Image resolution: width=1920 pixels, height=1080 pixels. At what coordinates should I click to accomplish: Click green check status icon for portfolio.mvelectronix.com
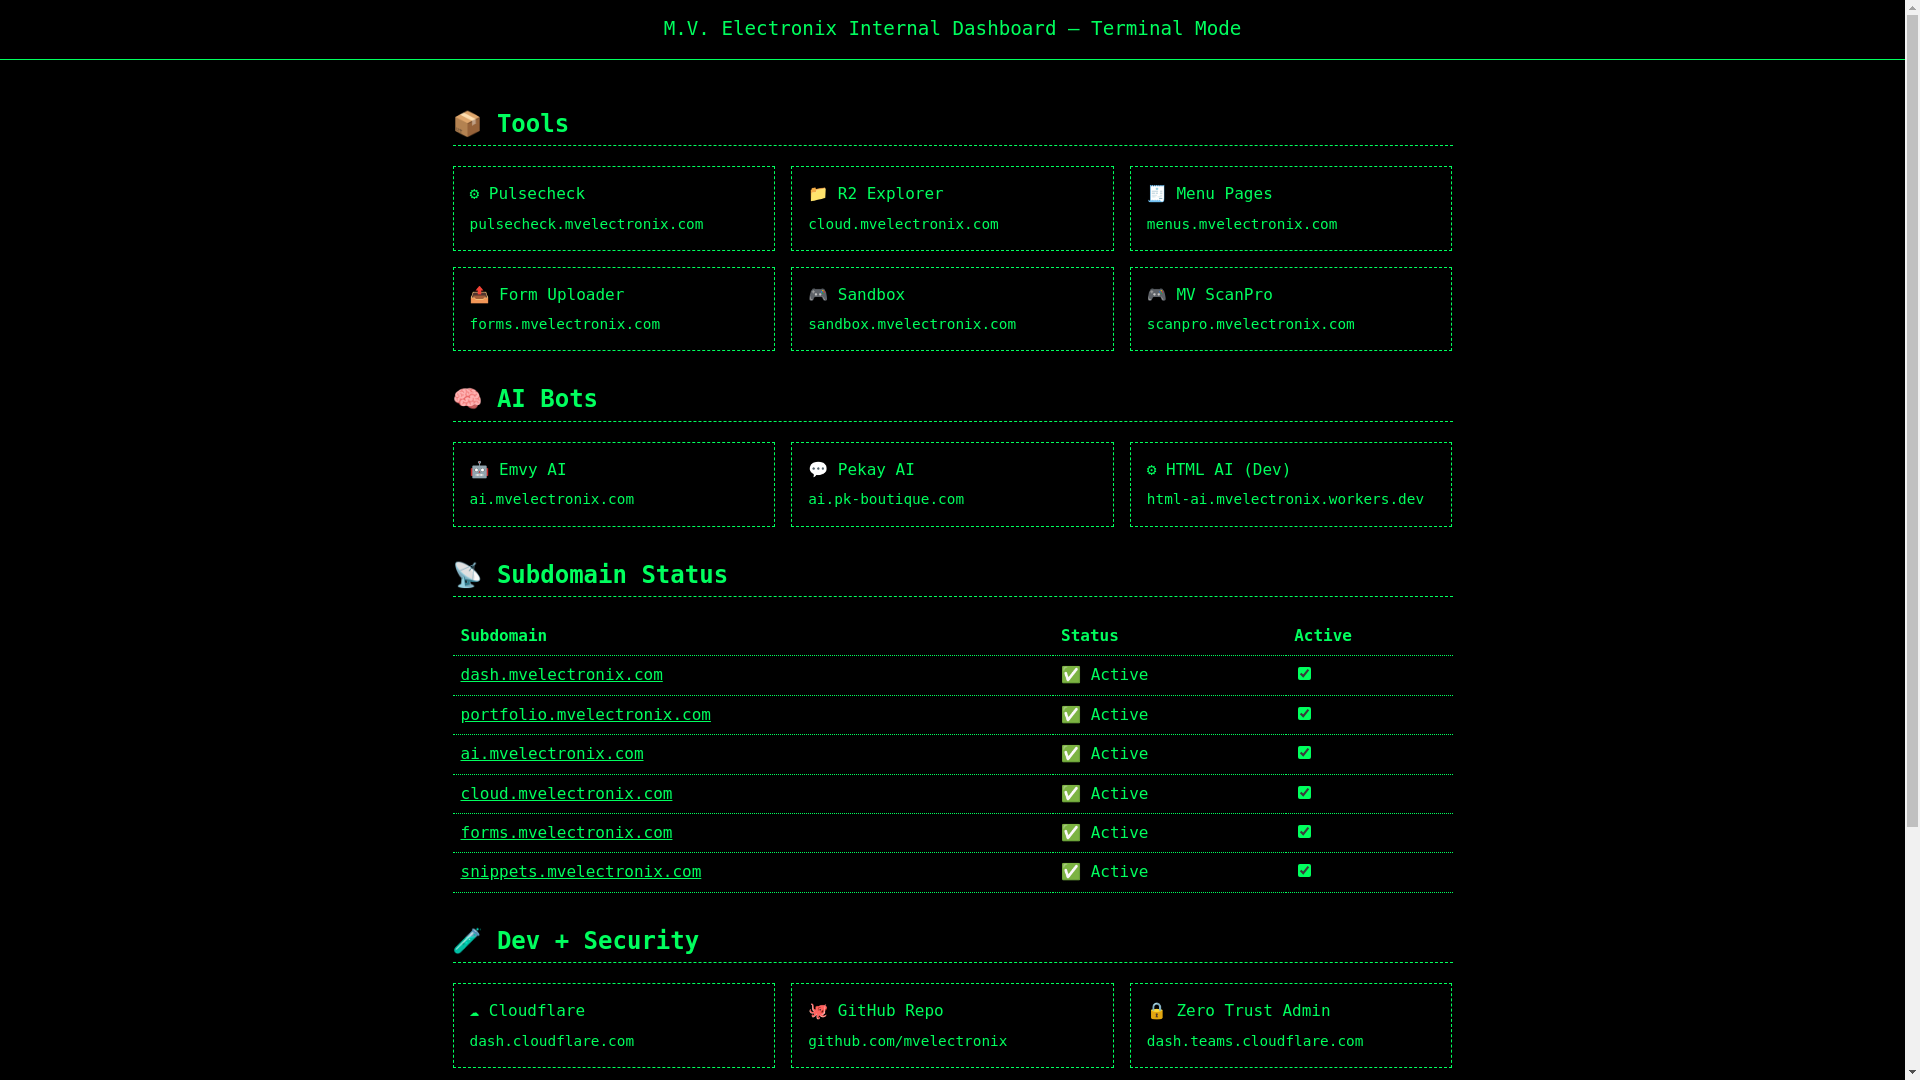tap(1071, 715)
